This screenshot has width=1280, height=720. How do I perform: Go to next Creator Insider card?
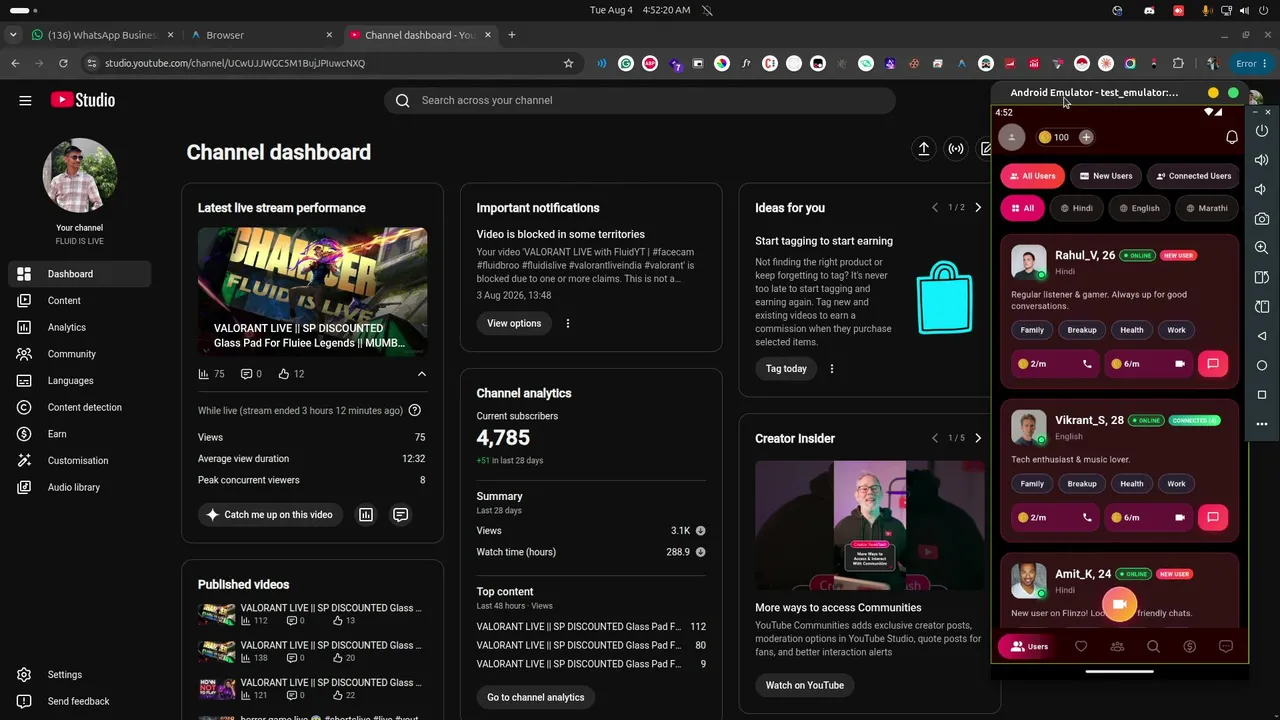click(978, 438)
